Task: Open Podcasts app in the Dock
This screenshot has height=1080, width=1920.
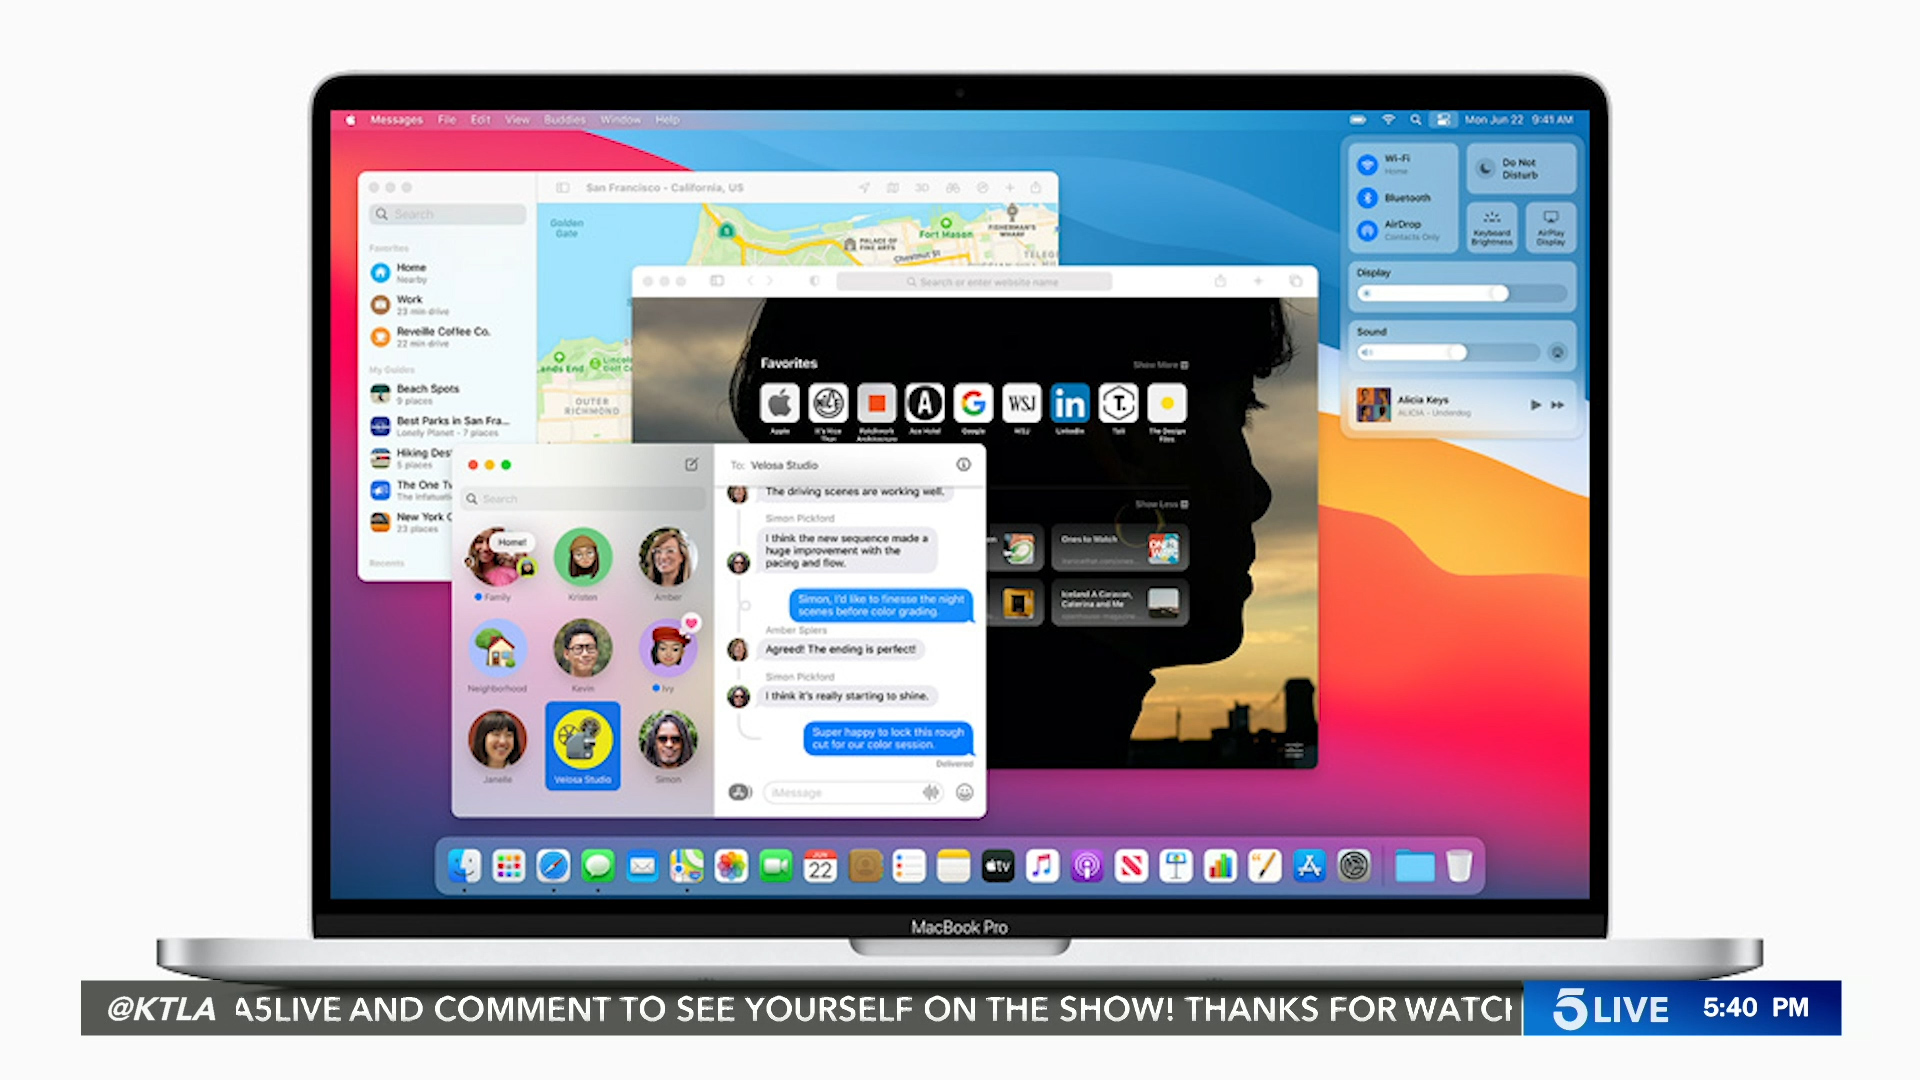Action: [1087, 866]
